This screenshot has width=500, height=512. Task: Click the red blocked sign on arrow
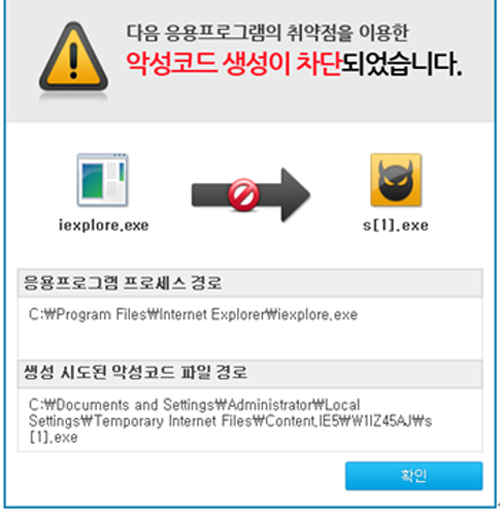[244, 195]
